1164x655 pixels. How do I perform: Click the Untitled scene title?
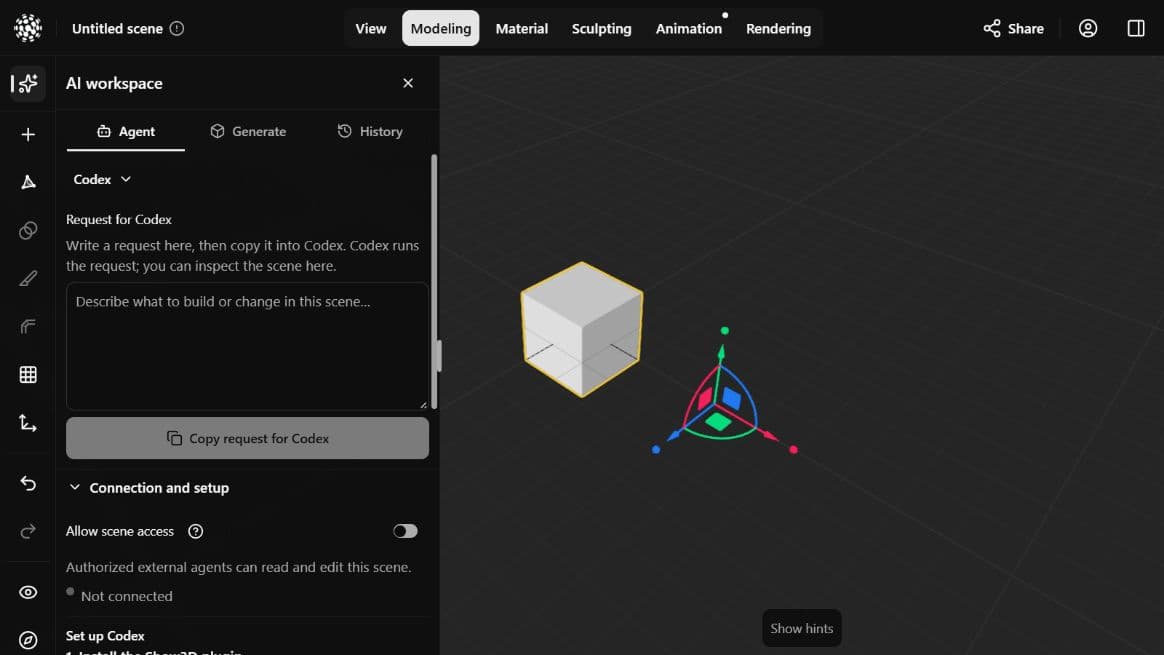coord(117,28)
